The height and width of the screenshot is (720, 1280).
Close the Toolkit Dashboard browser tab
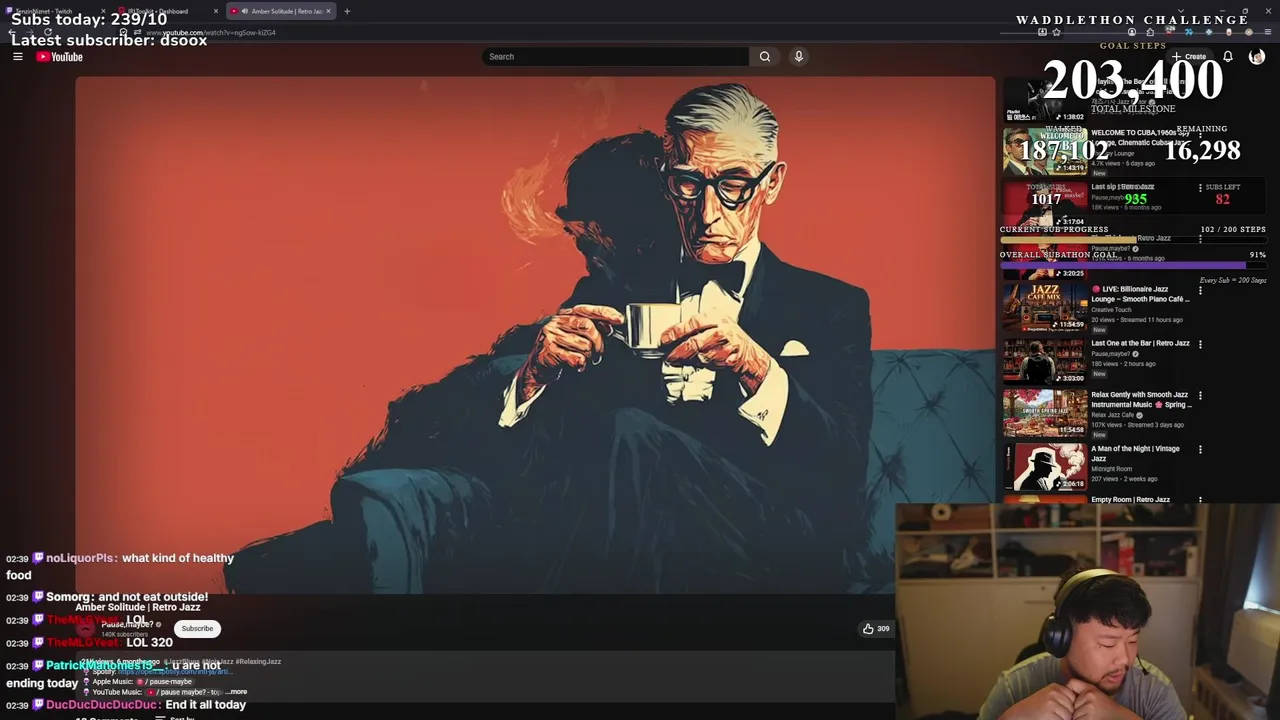point(215,11)
